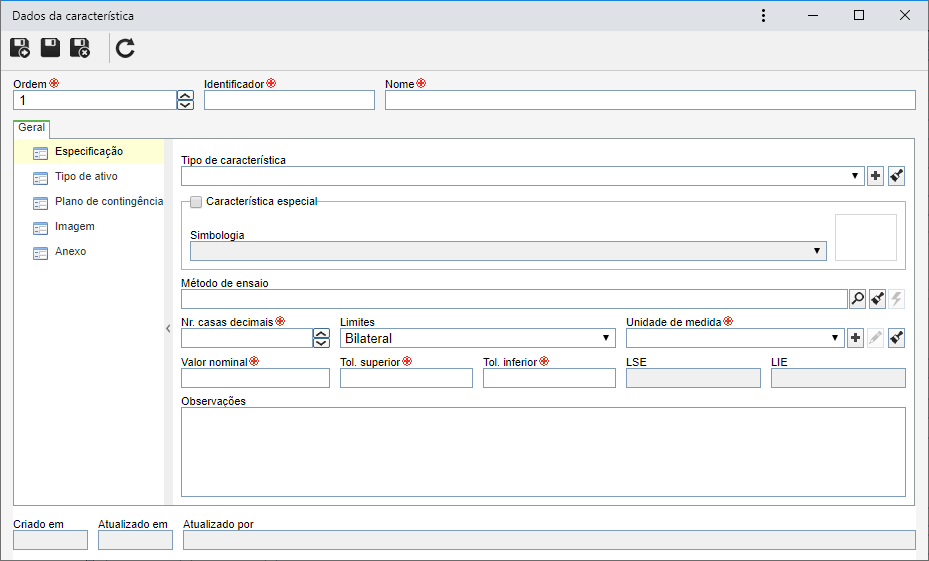Open the Simbologia dropdown

508,251
